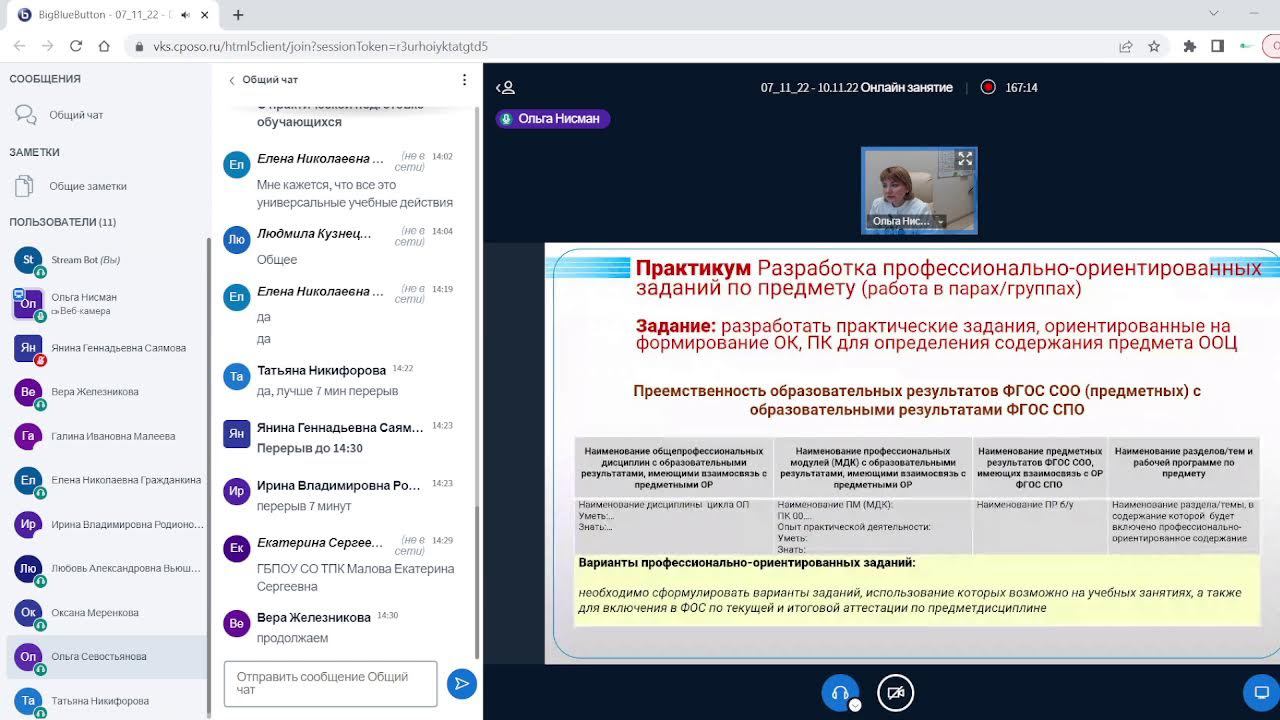Mute the tab via speaker icon
1280x720 pixels.
[x=185, y=15]
